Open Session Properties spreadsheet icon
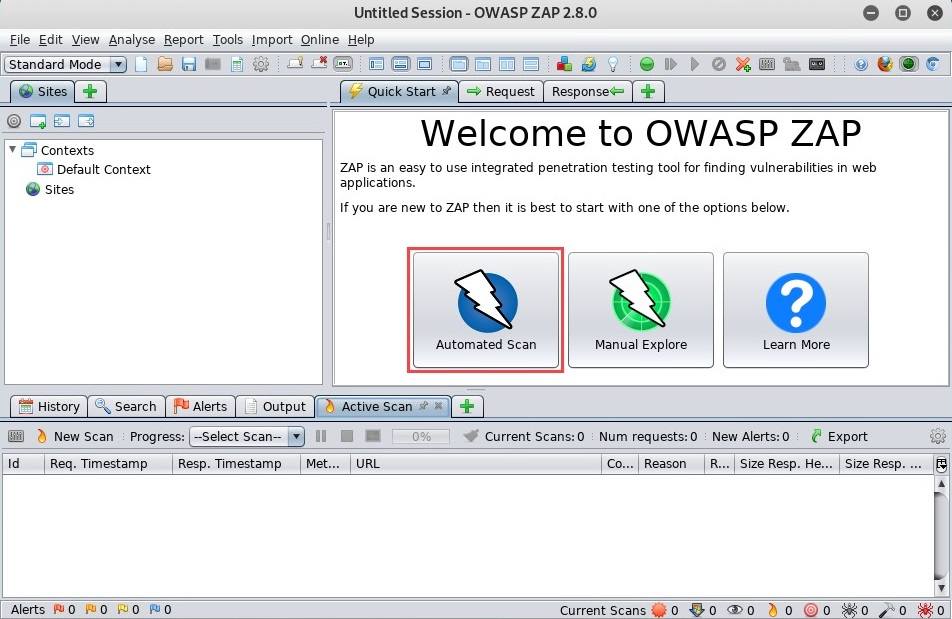This screenshot has height=619, width=952. (x=237, y=64)
